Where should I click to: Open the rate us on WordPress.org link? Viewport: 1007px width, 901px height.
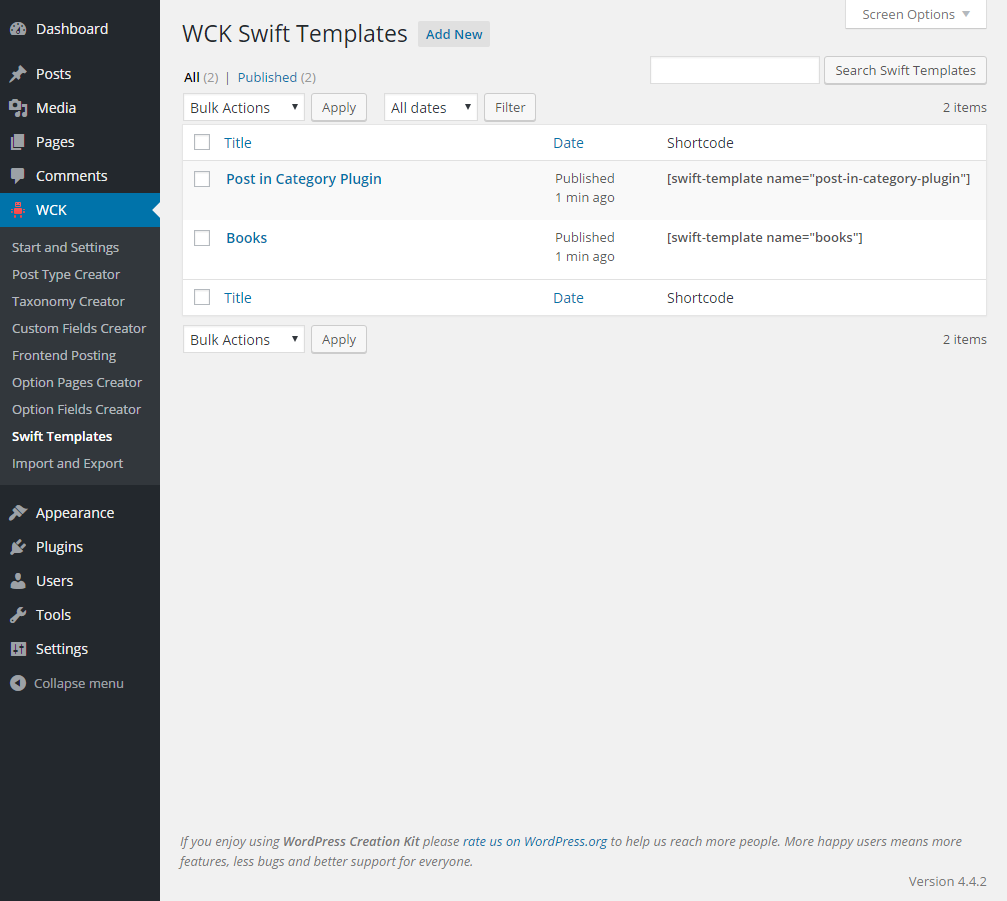click(x=535, y=841)
